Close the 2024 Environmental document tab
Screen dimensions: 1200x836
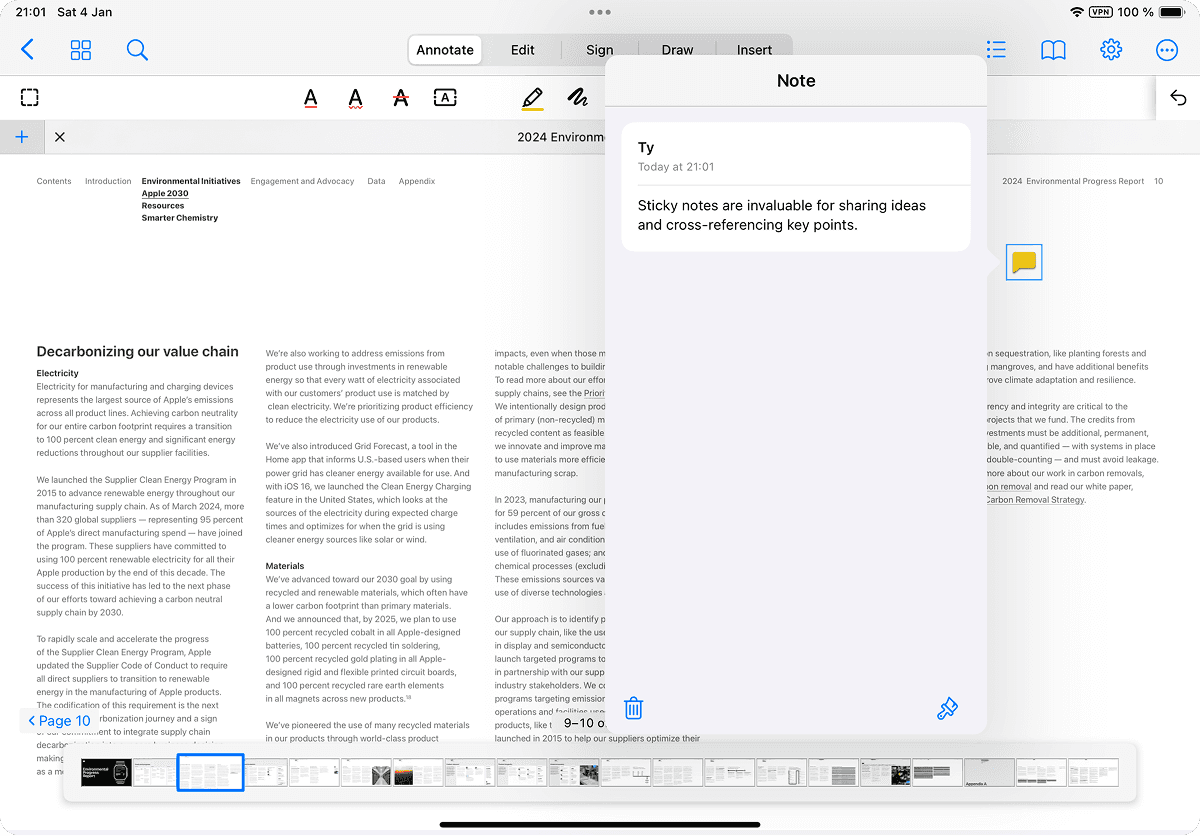click(x=60, y=137)
